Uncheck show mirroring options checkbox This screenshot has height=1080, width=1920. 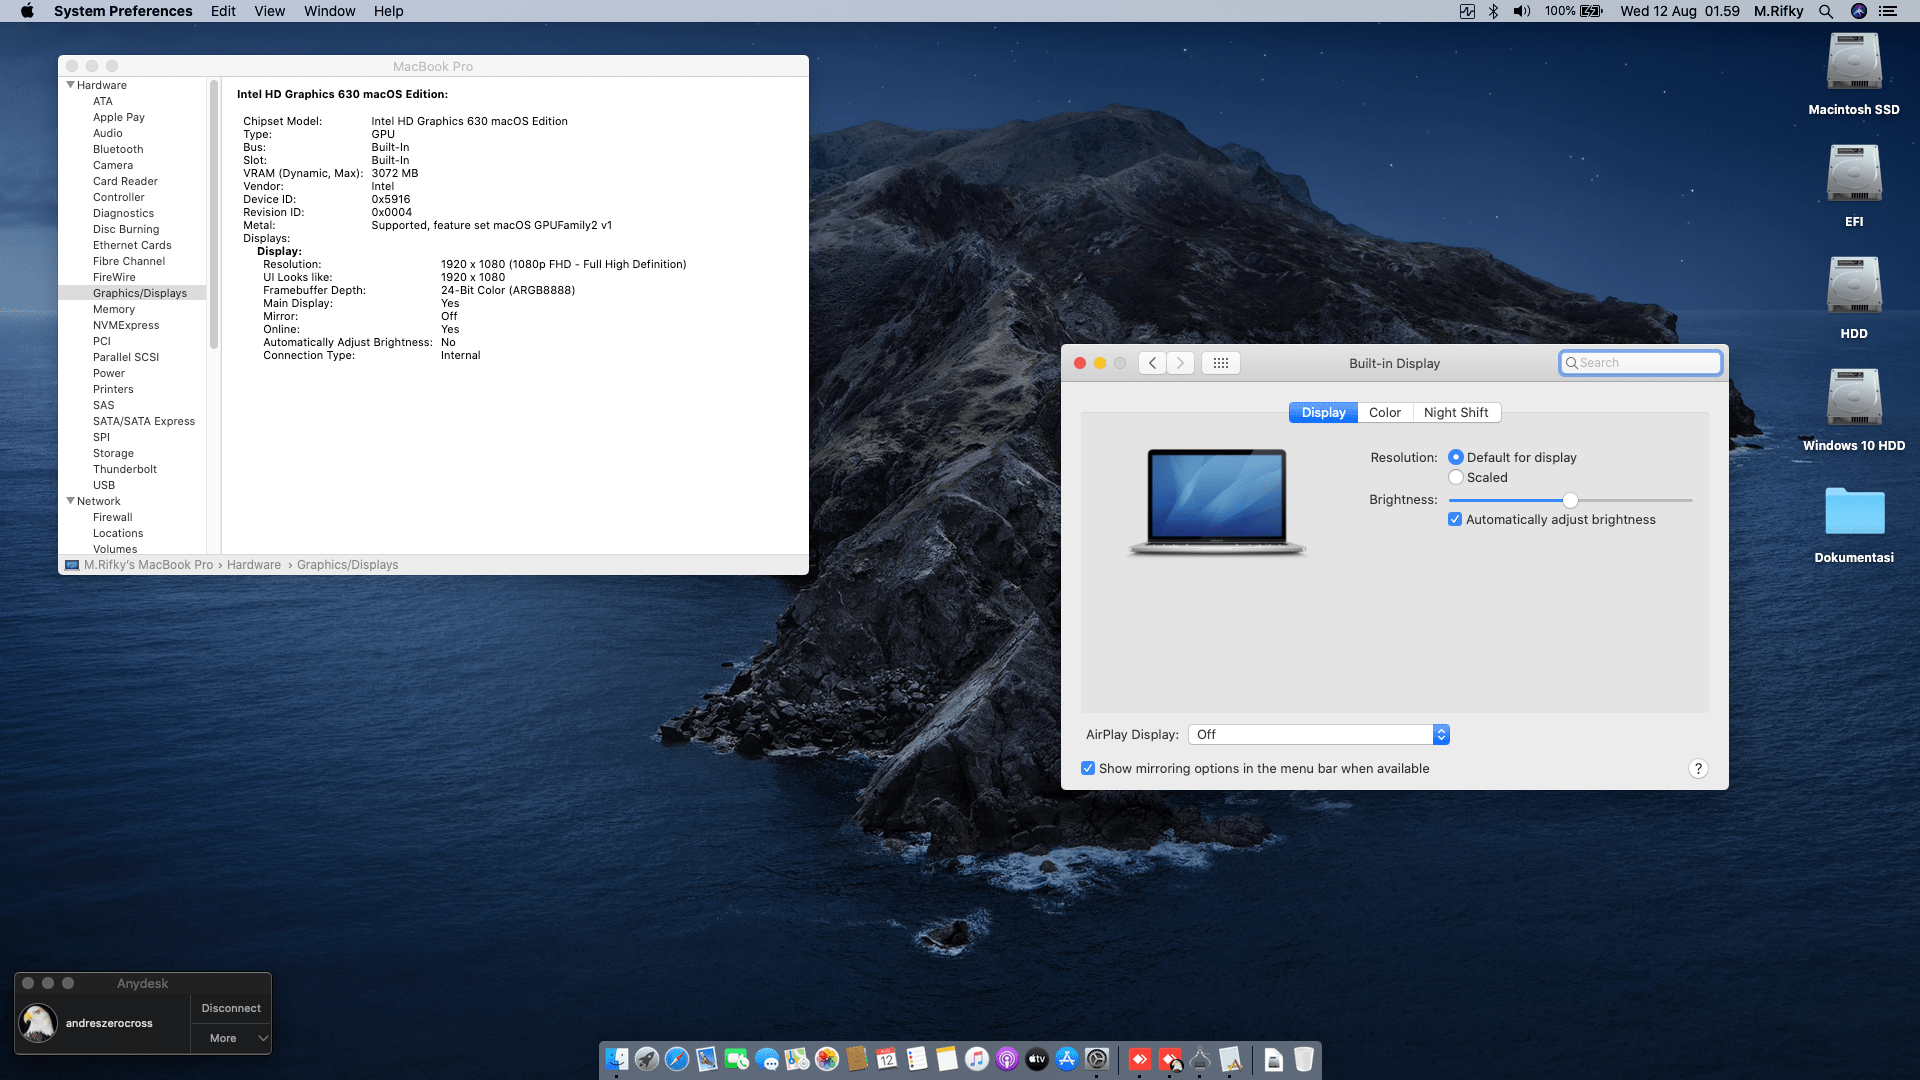(1088, 769)
